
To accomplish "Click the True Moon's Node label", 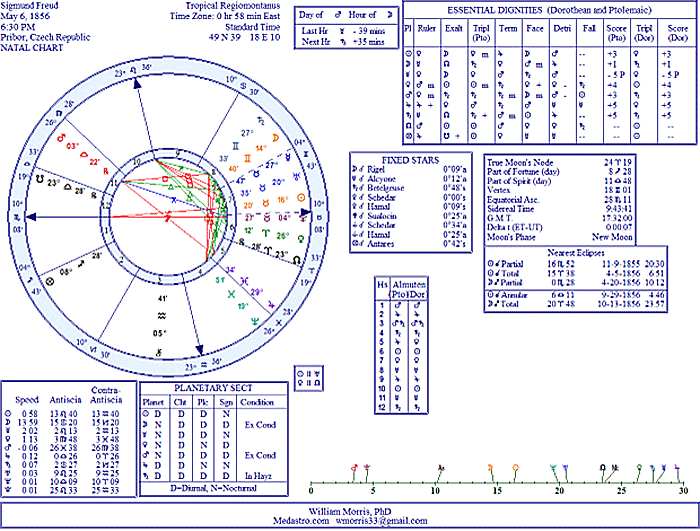I will pyautogui.click(x=520, y=163).
